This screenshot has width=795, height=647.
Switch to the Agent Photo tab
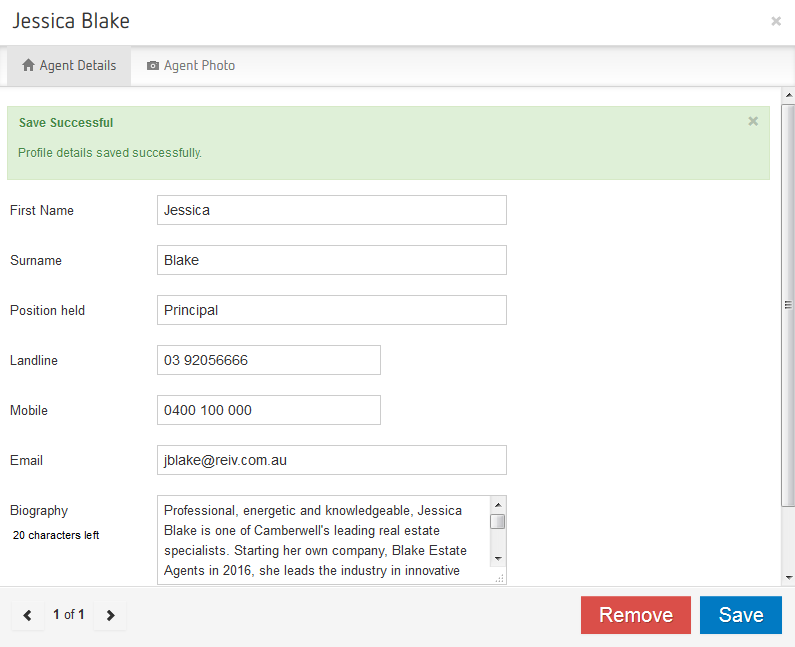(191, 66)
